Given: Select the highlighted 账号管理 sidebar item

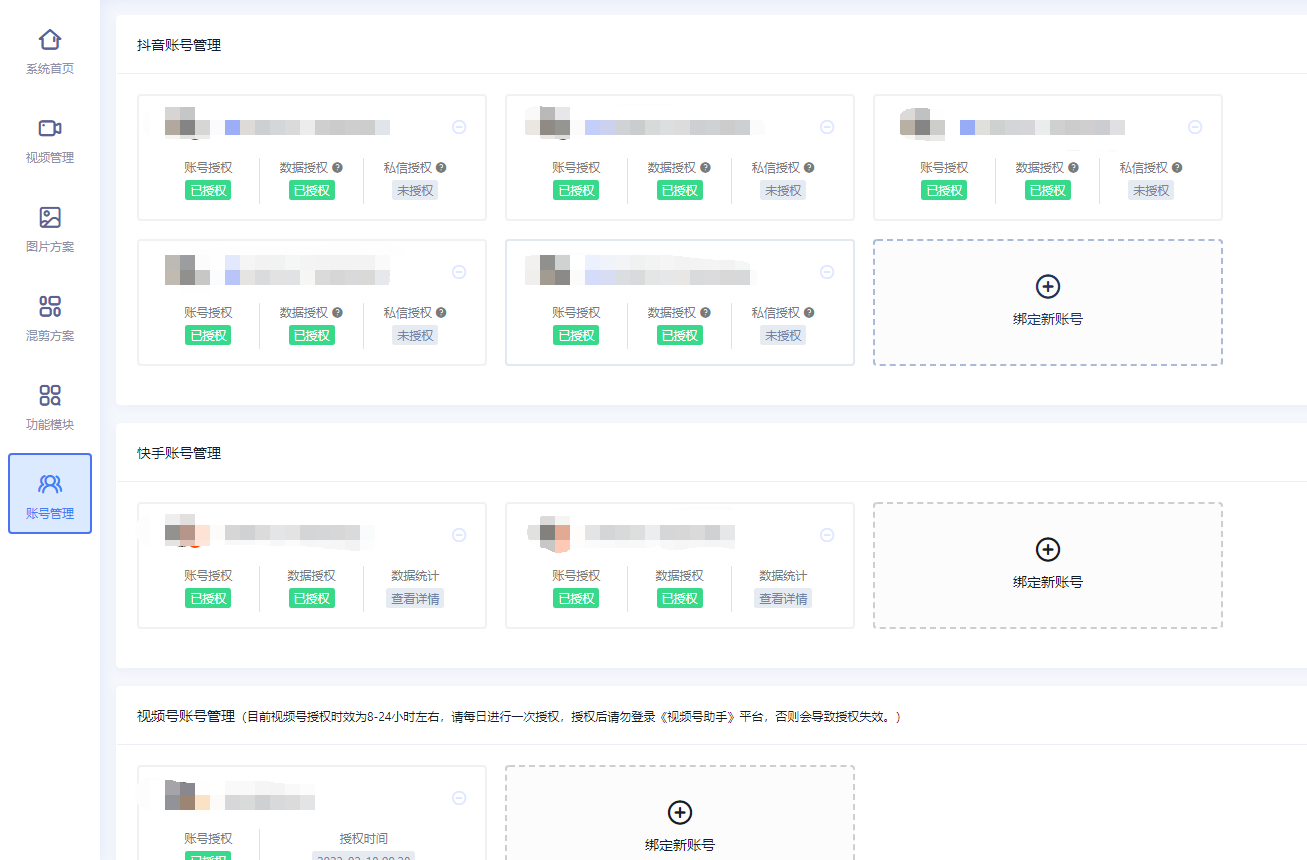Looking at the screenshot, I should [50, 493].
